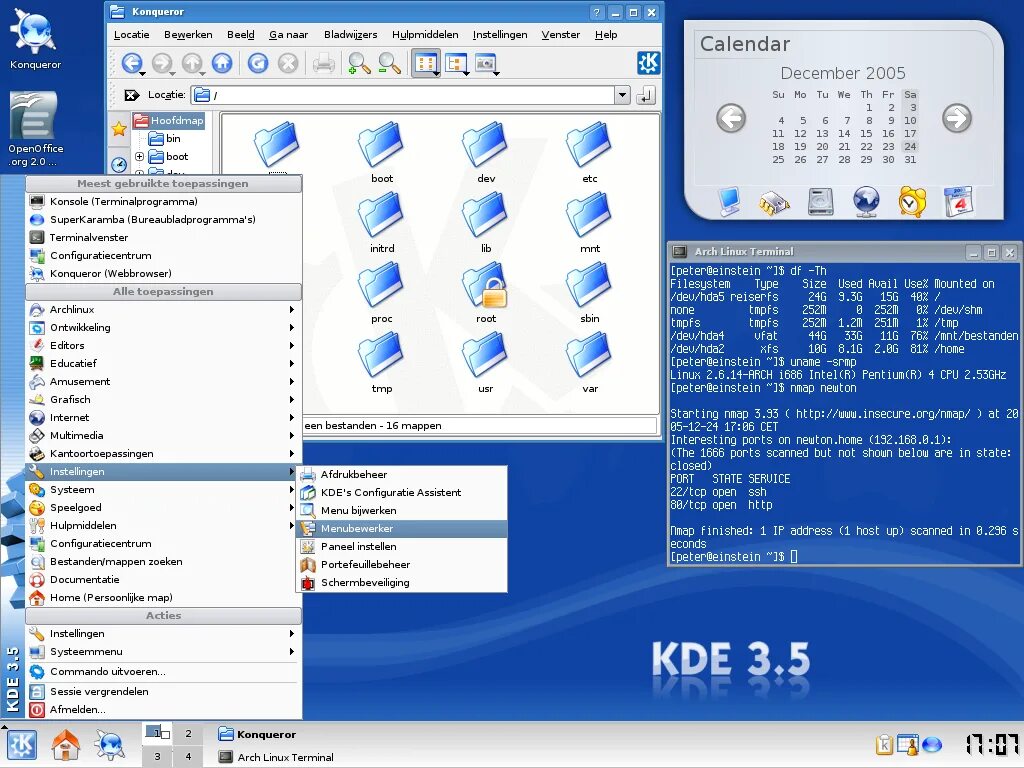Select Menubewerker from Instellingen submenu
The width and height of the screenshot is (1024, 768).
point(402,528)
